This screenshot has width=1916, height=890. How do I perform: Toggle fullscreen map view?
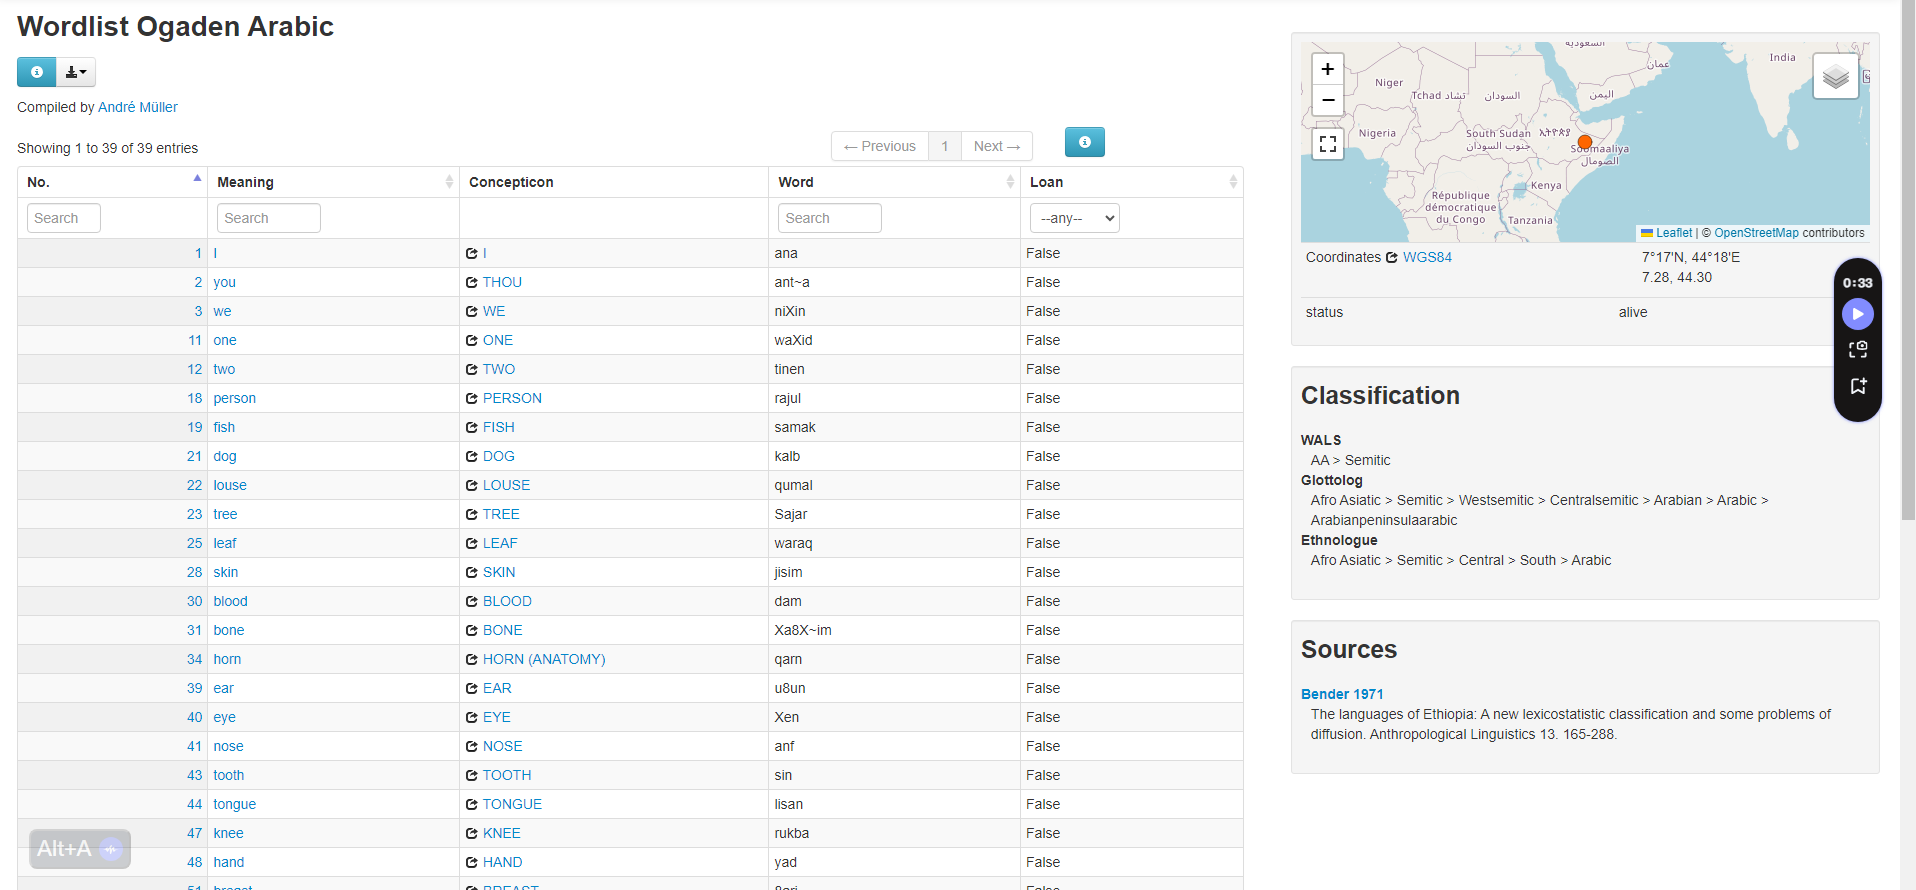pos(1327,144)
